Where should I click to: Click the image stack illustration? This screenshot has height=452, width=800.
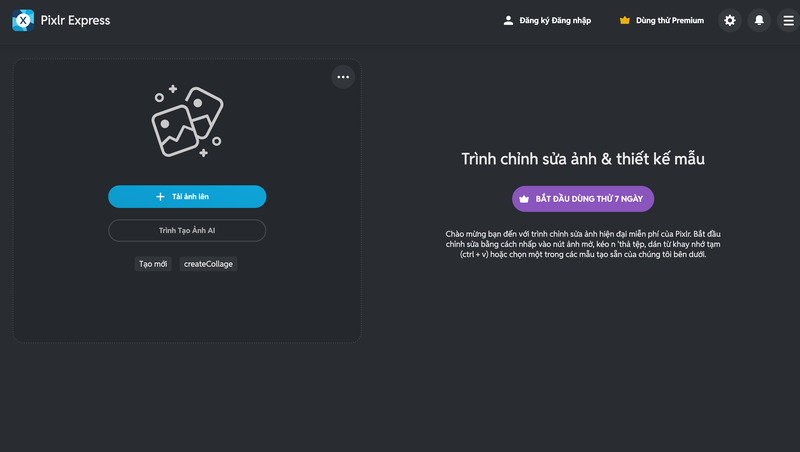tap(187, 121)
